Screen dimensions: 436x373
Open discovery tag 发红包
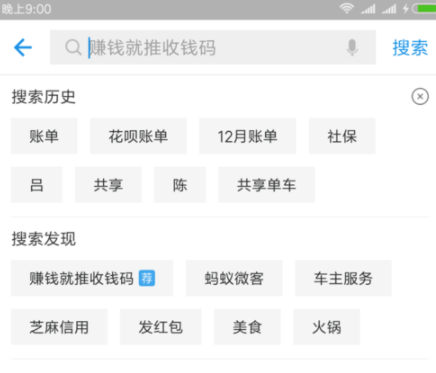[161, 327]
